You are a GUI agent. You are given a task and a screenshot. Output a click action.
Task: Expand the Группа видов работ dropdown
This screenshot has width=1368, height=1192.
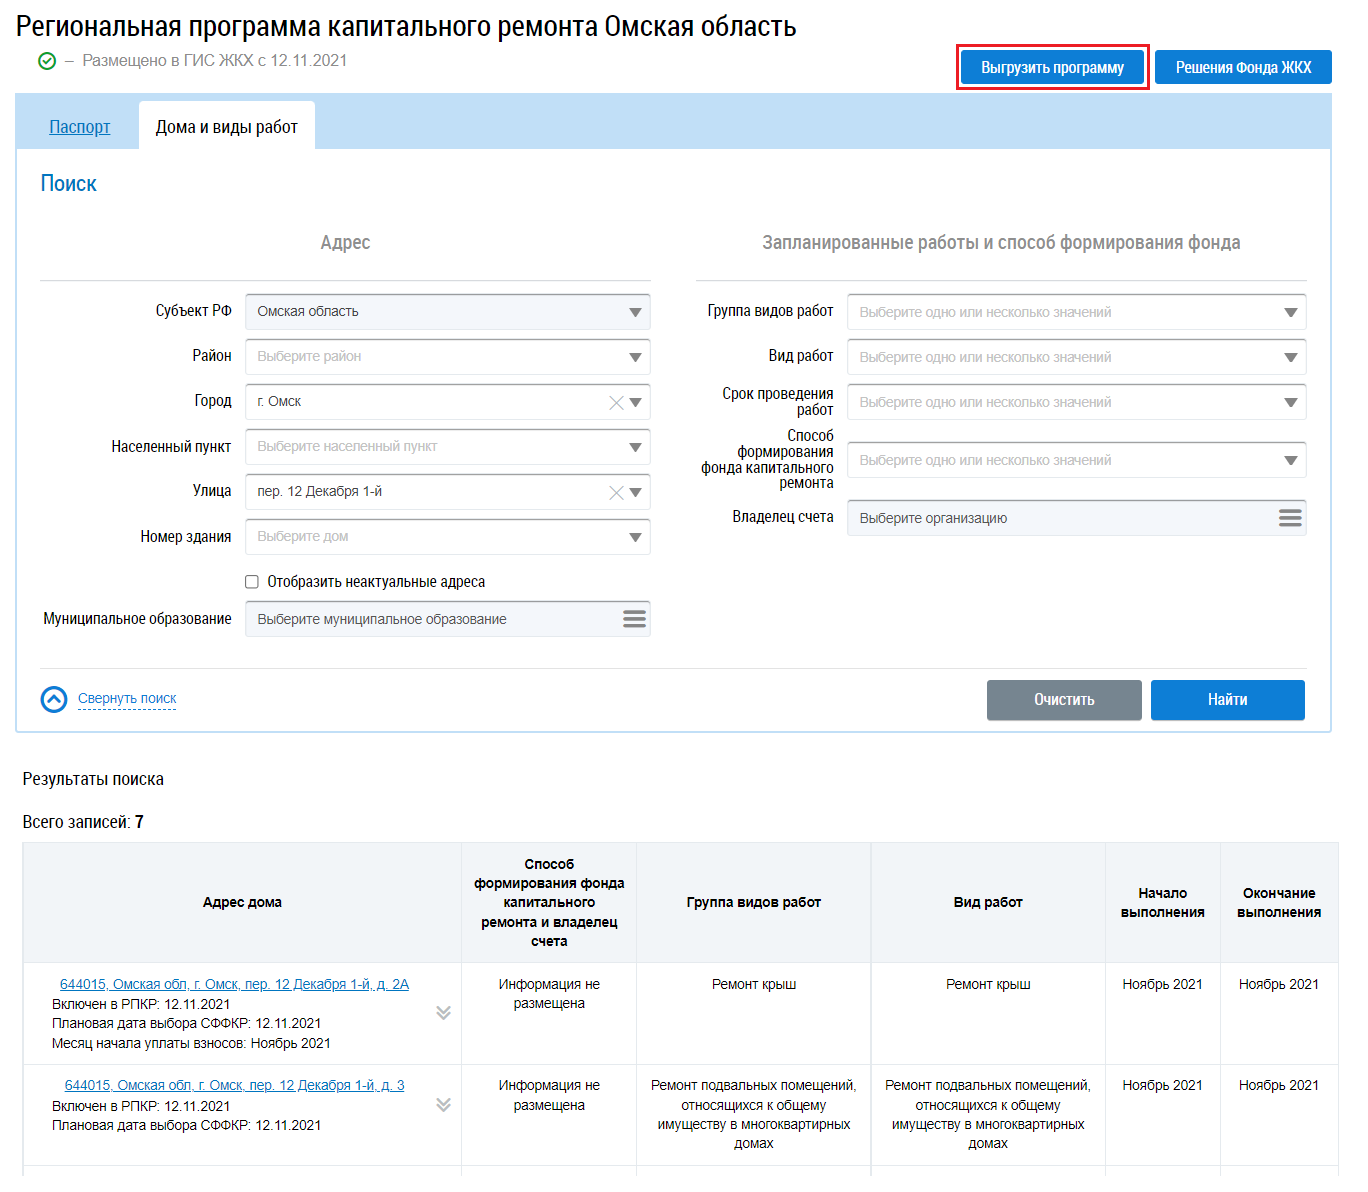coord(1077,312)
